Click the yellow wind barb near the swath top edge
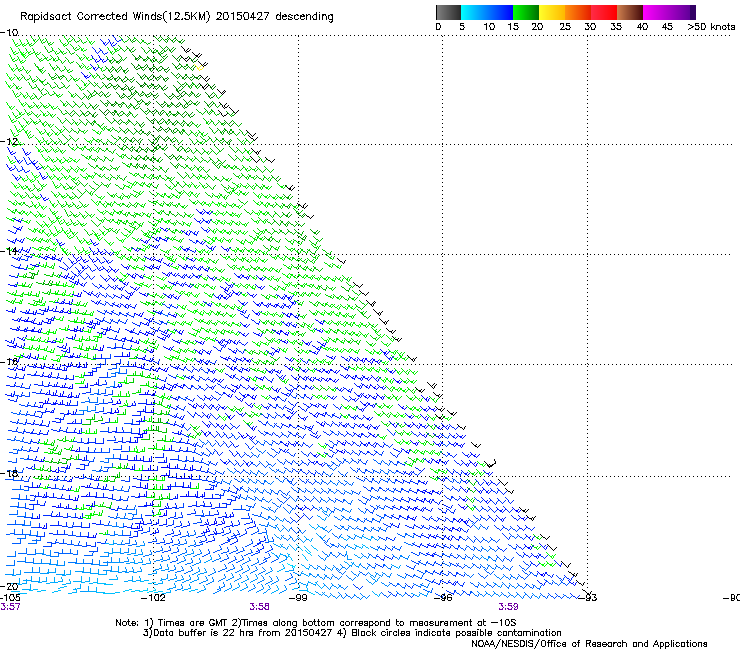This screenshot has height=650, width=740. point(200,68)
